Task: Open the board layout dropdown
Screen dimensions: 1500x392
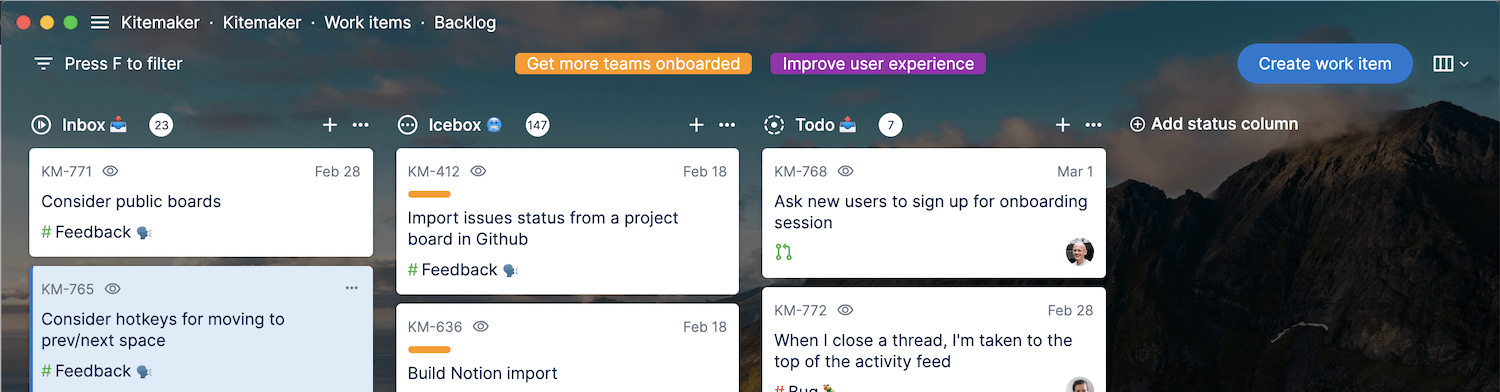Action: 1450,64
